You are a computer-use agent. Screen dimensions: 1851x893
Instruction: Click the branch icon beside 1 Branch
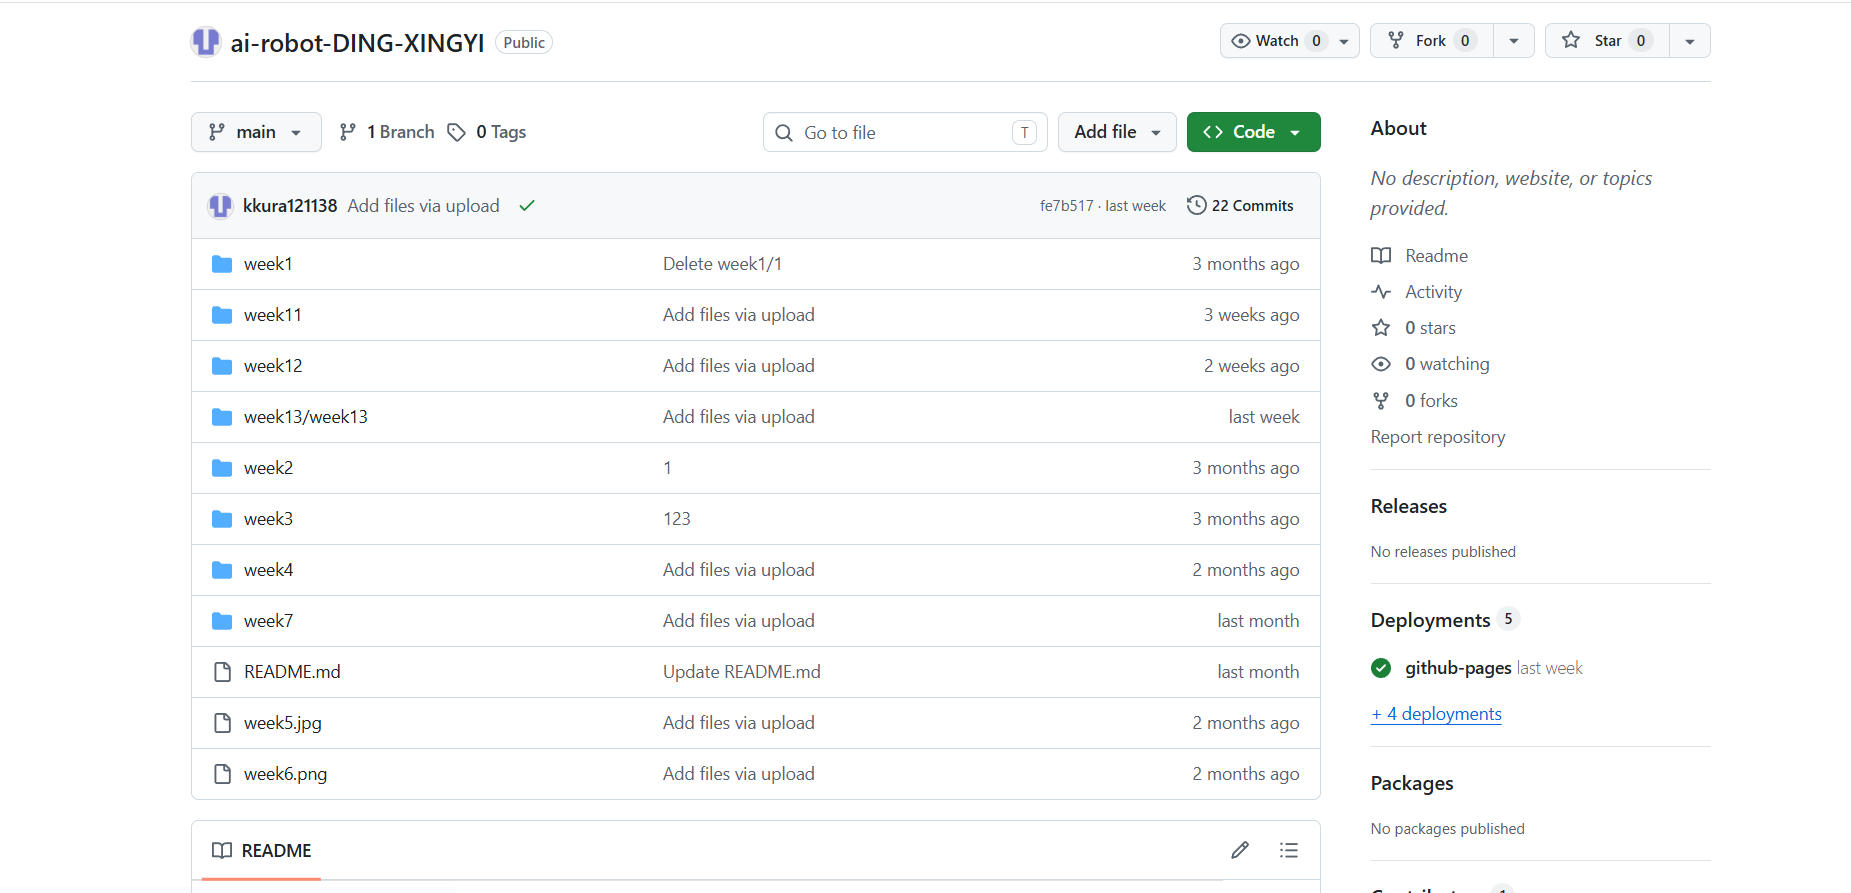point(348,132)
